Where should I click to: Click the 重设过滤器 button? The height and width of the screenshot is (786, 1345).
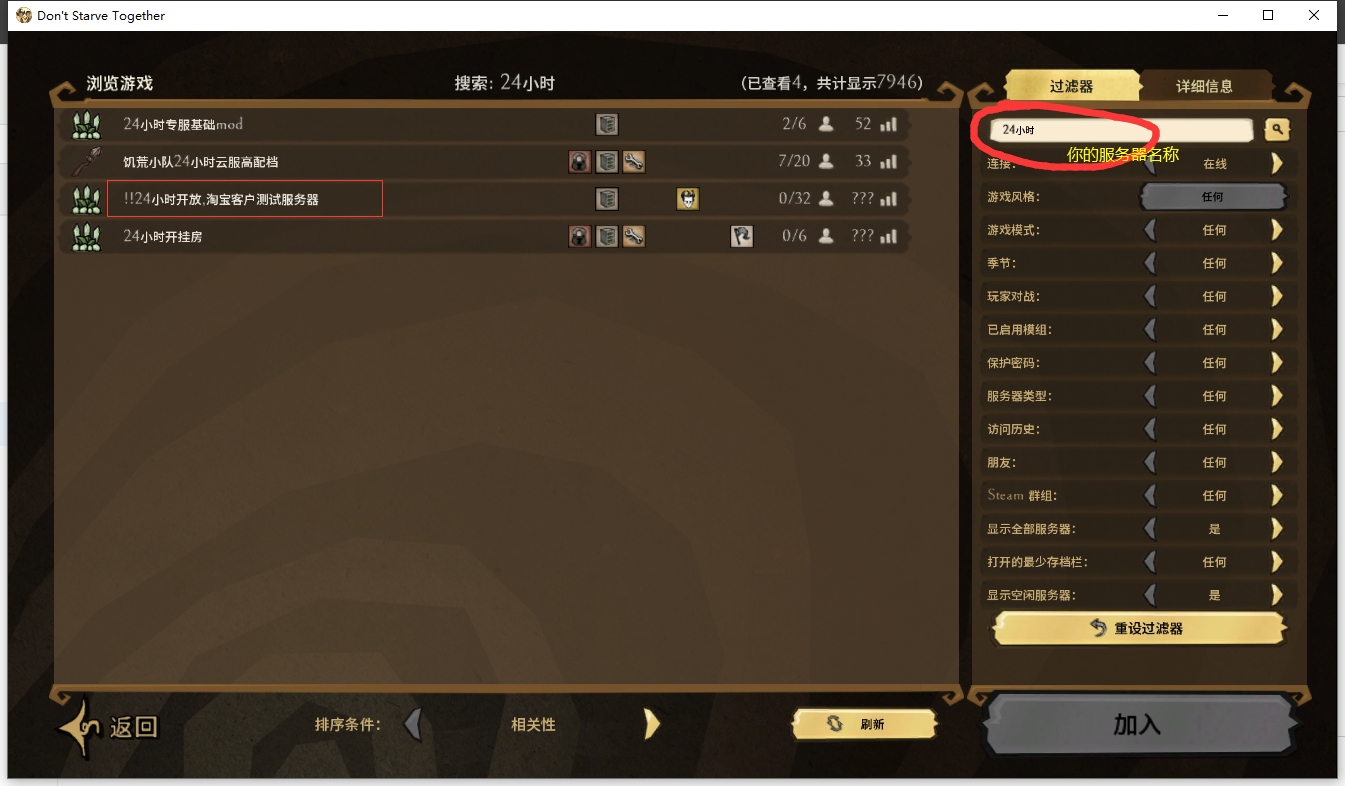tap(1138, 628)
